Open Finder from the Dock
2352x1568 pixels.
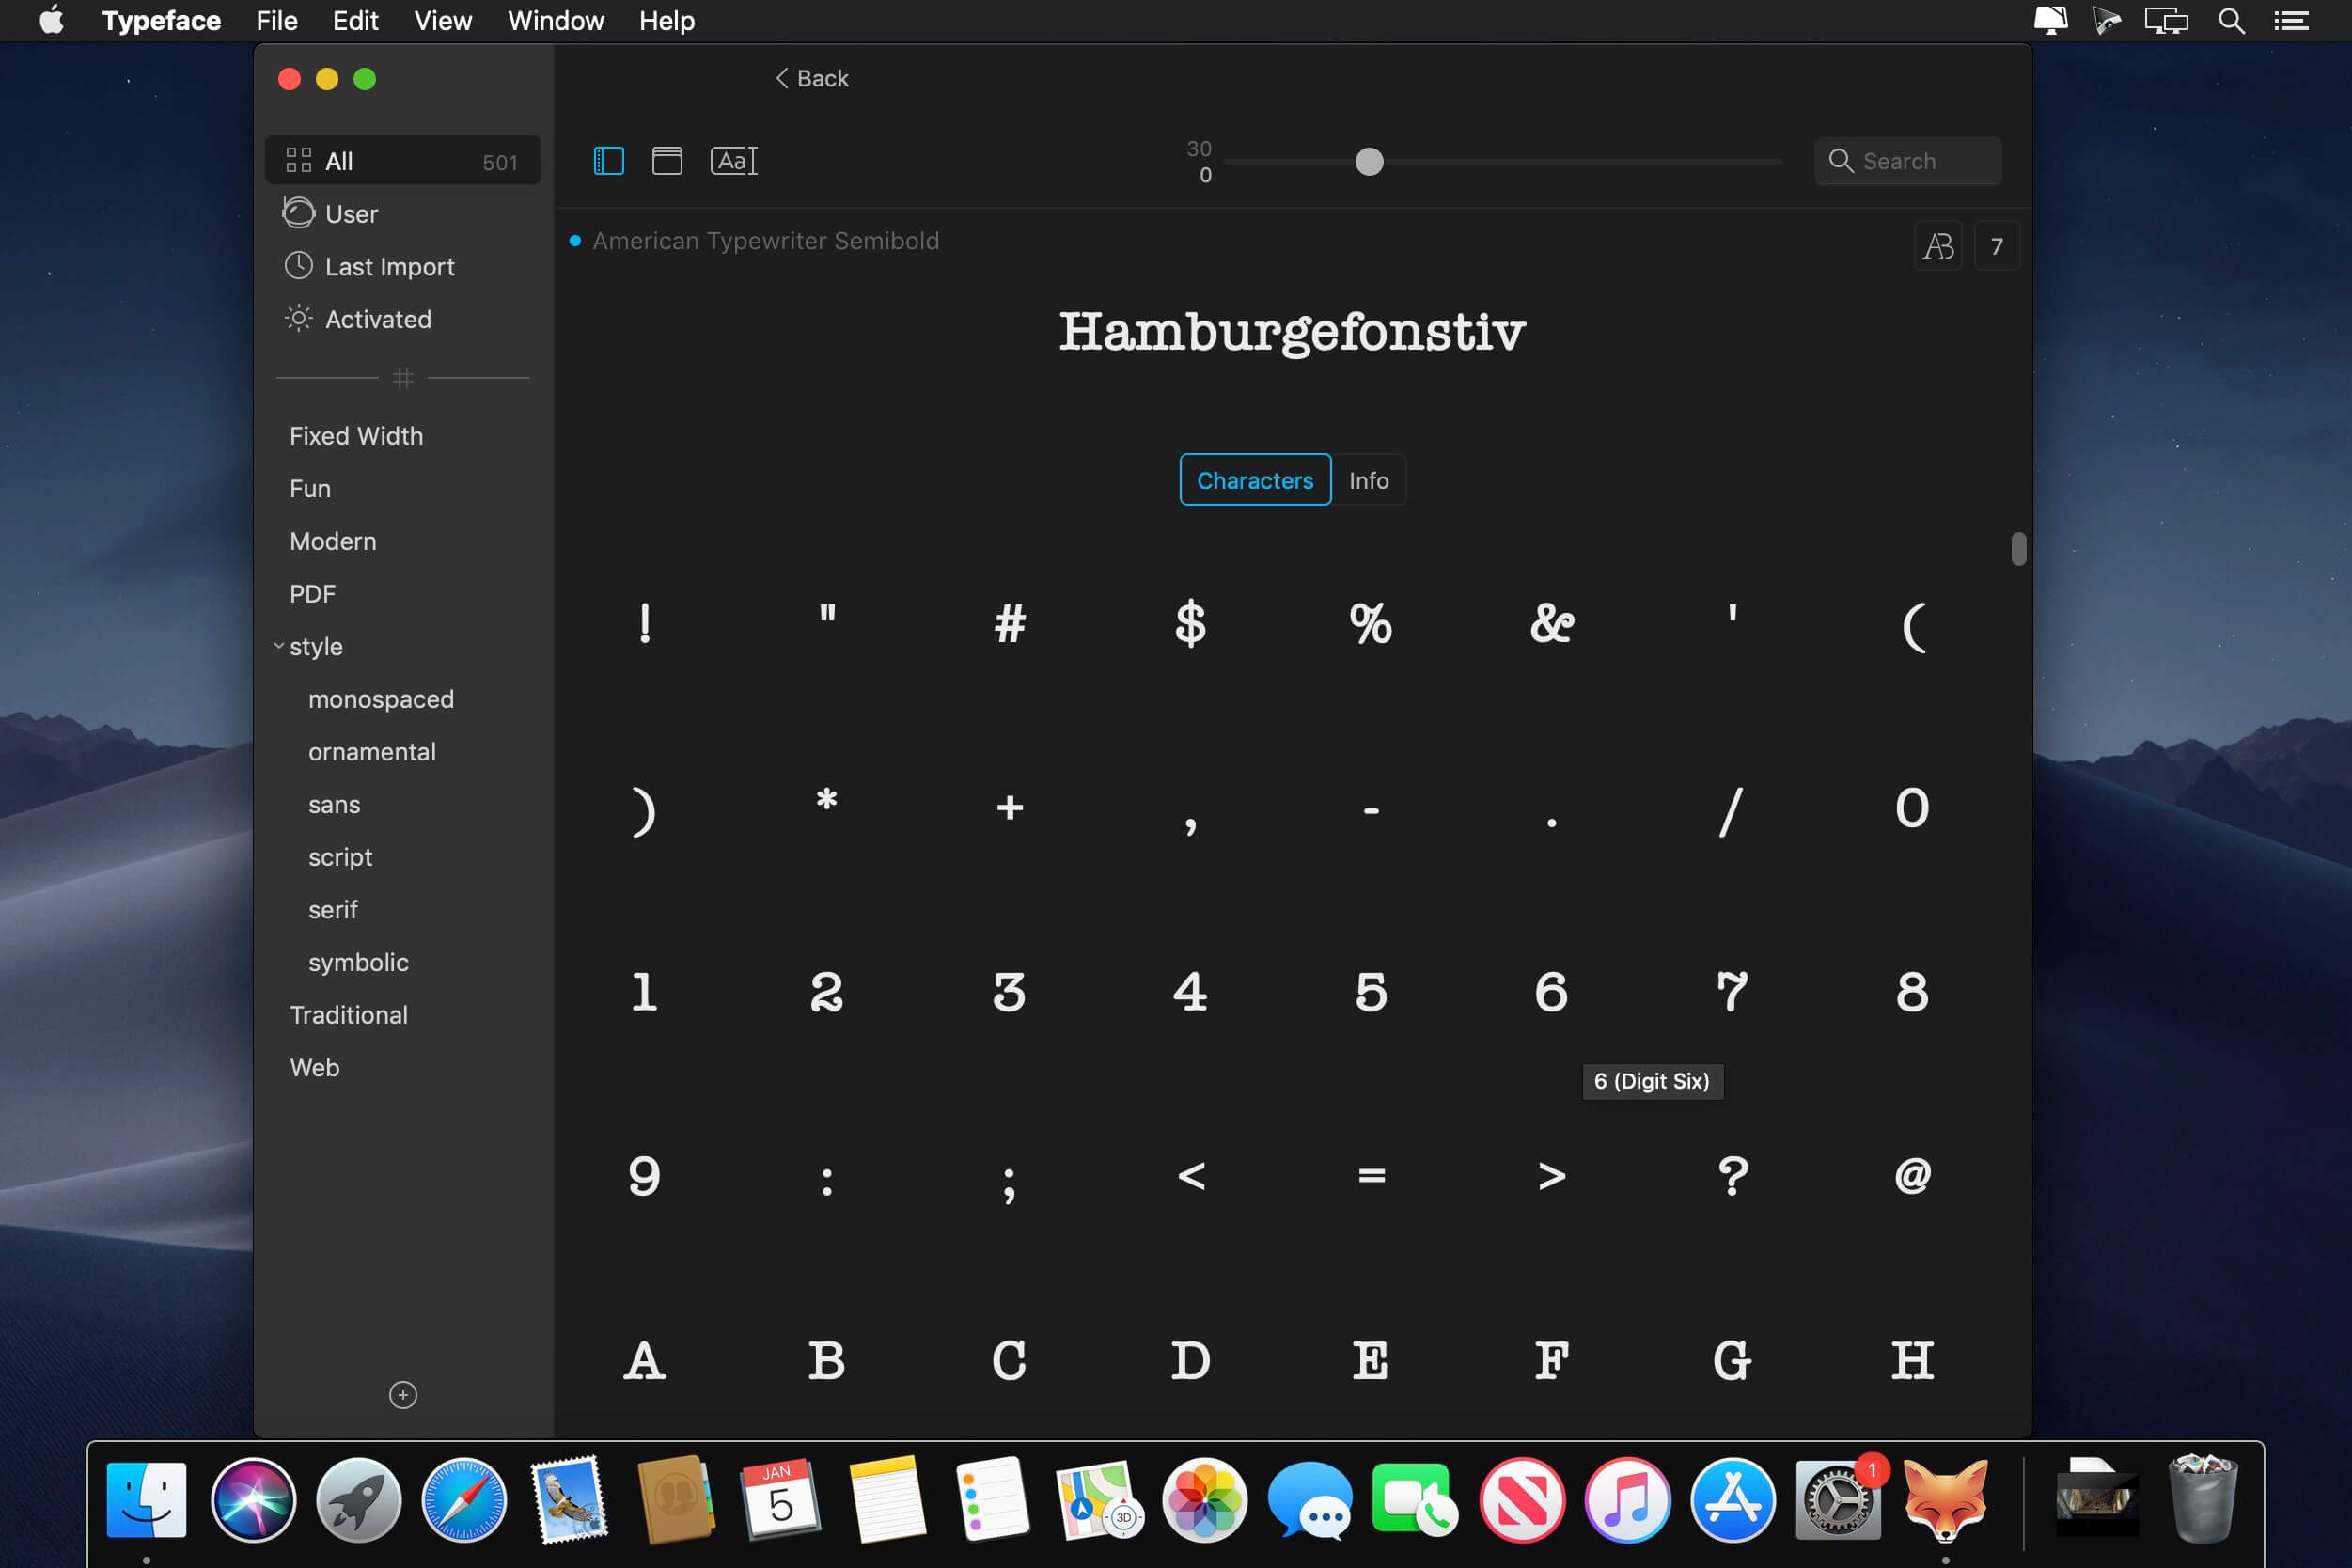(x=146, y=1500)
